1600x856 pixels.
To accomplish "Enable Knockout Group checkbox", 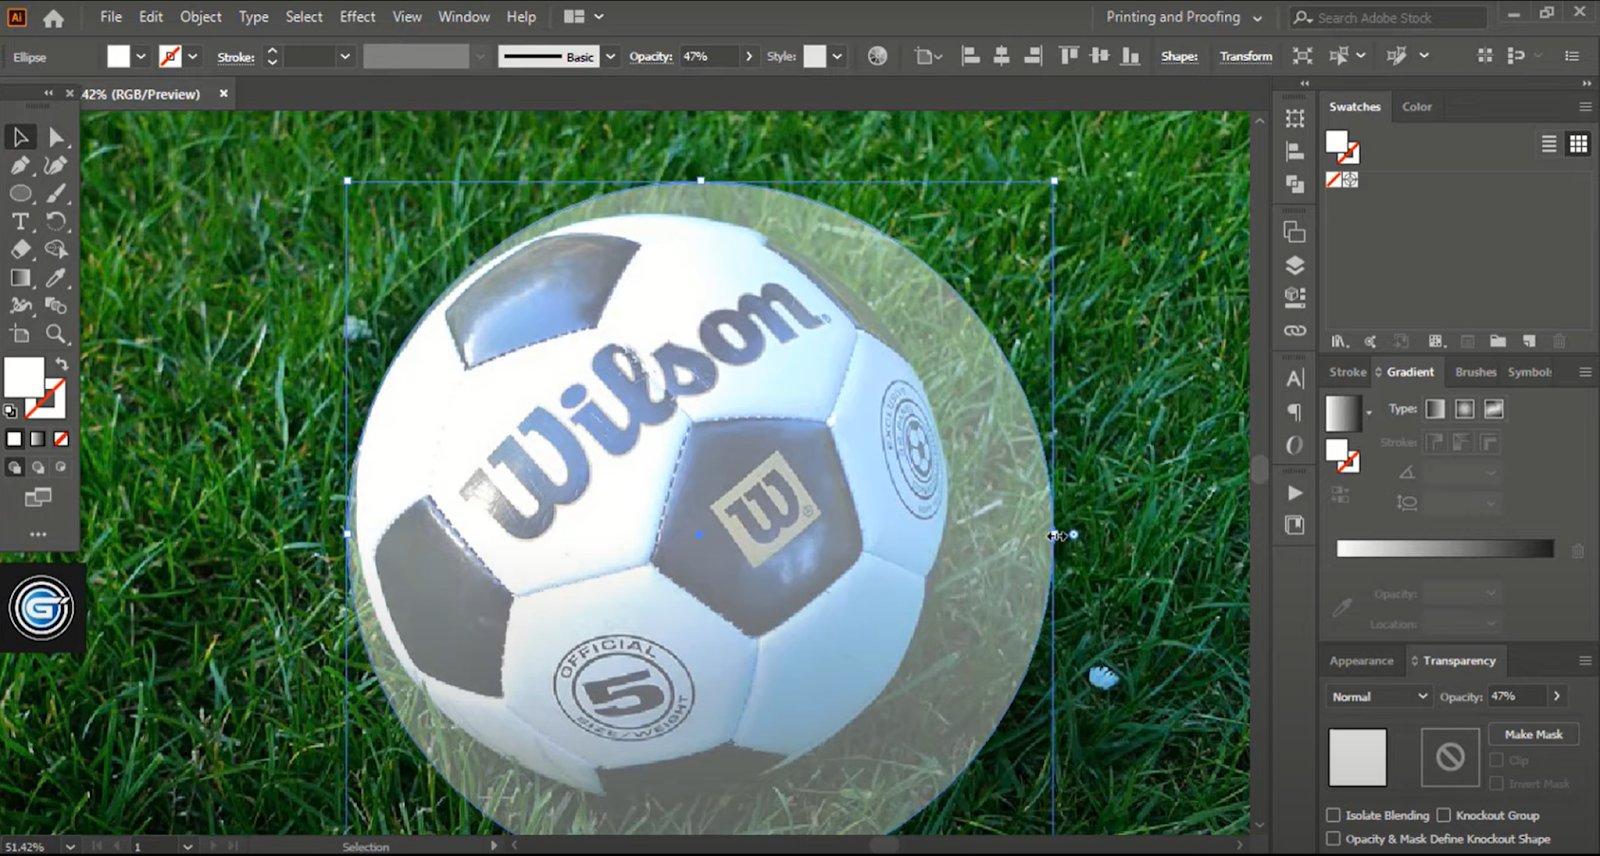I will (1443, 815).
